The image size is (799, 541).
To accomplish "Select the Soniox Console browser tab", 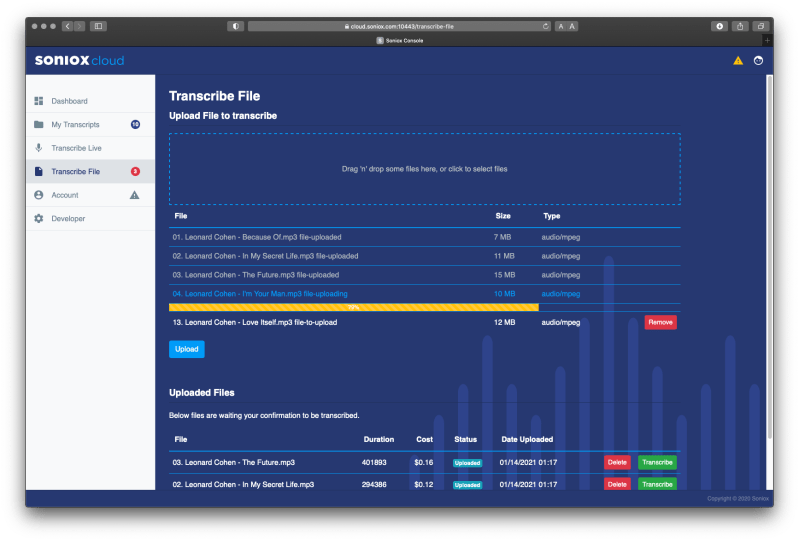I will click(x=400, y=40).
